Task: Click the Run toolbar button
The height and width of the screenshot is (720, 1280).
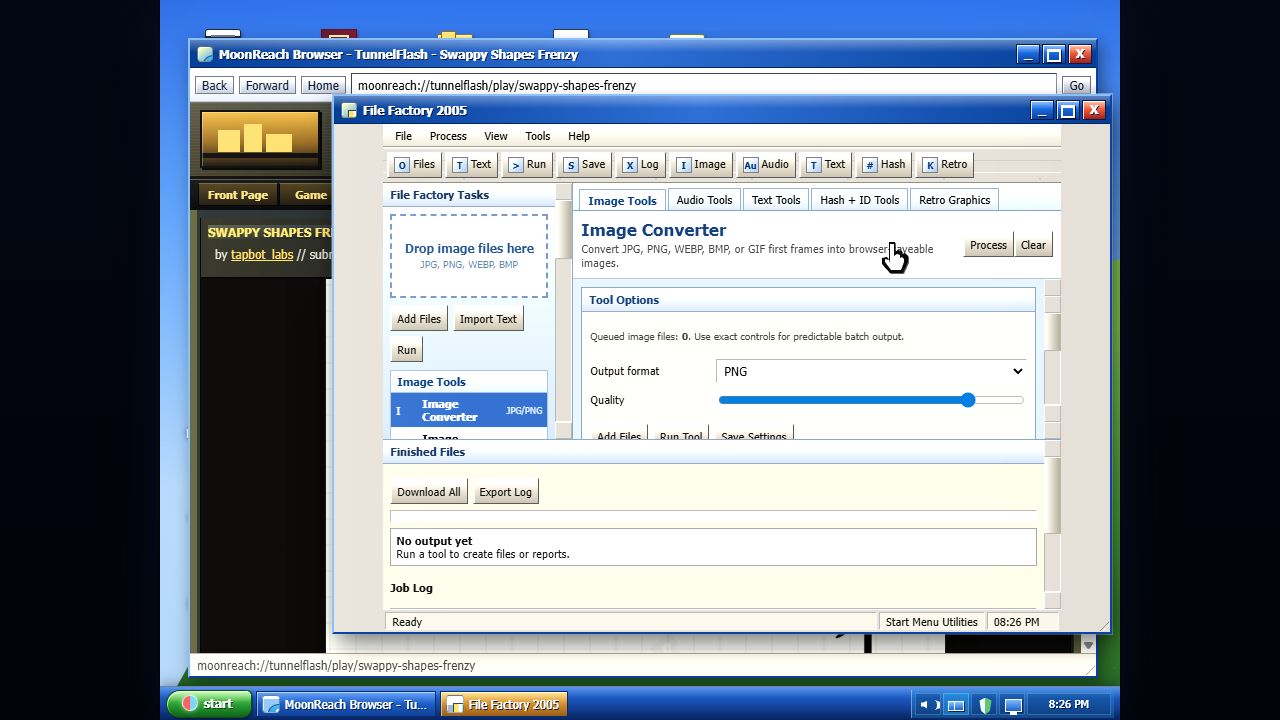Action: click(527, 165)
